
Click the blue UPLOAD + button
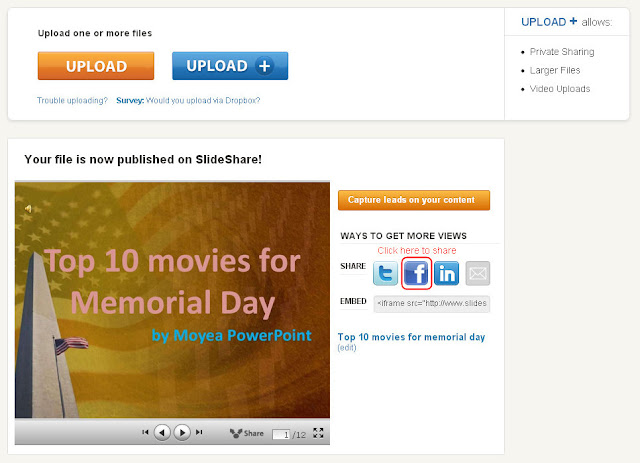[x=230, y=66]
